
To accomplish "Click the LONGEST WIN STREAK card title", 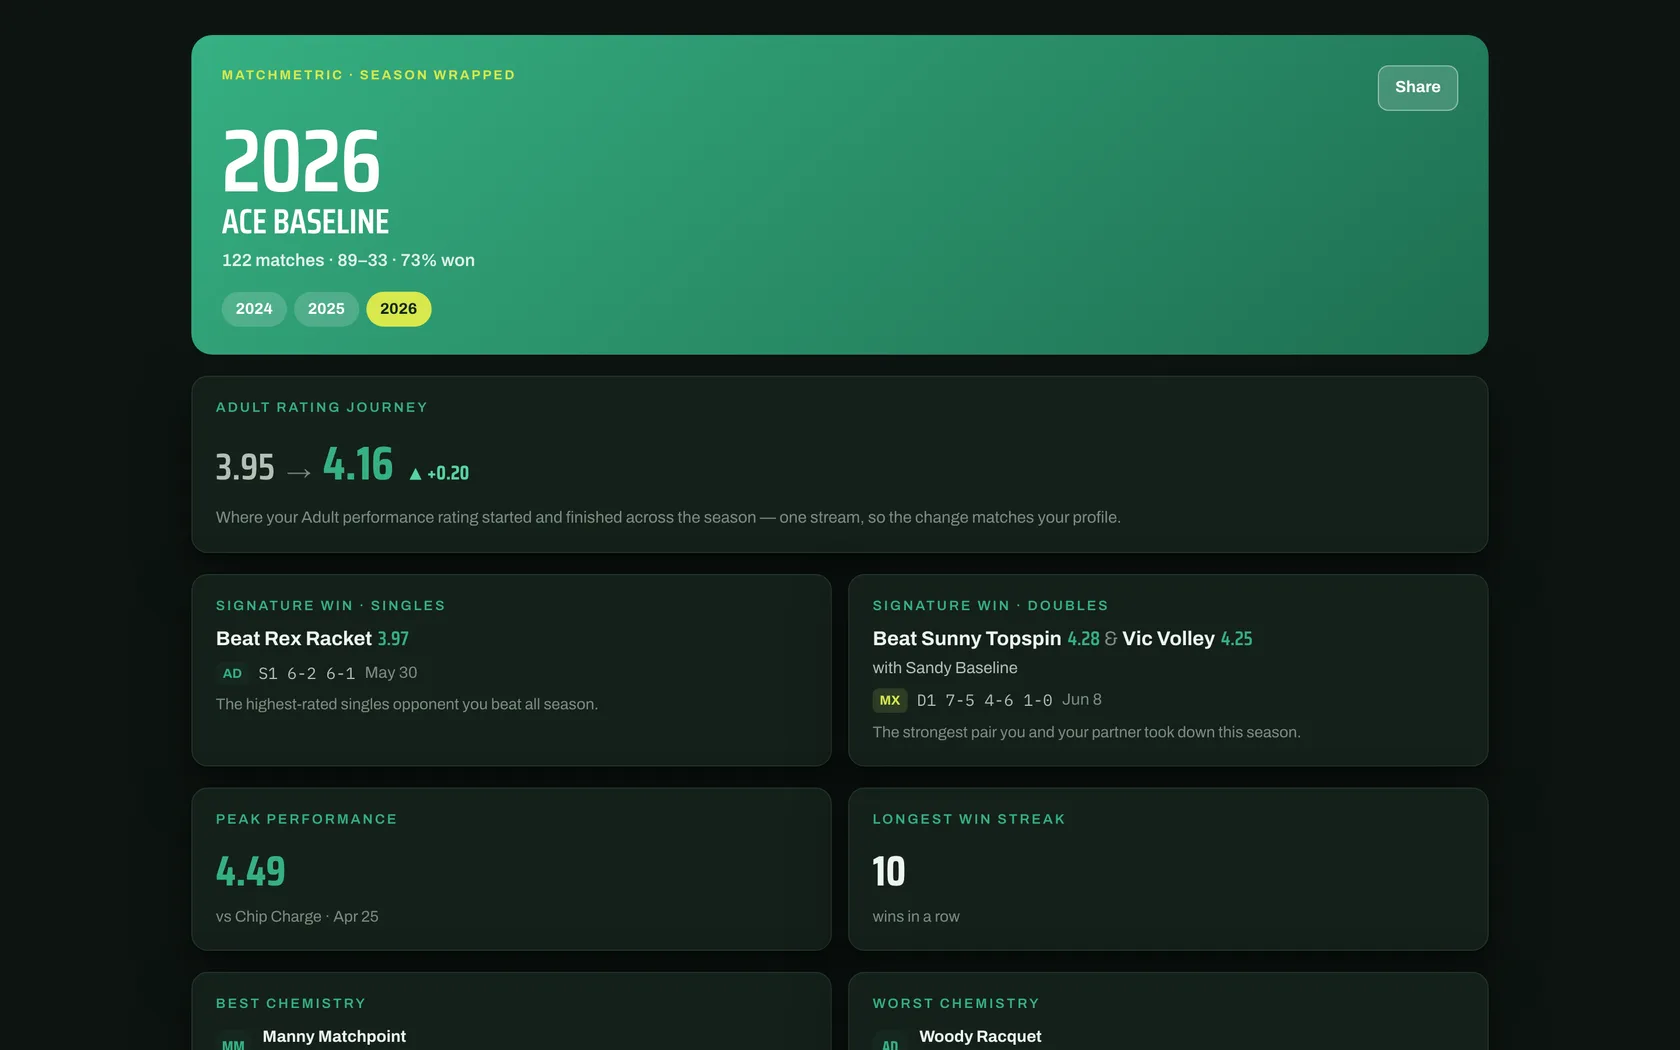I will point(969,820).
